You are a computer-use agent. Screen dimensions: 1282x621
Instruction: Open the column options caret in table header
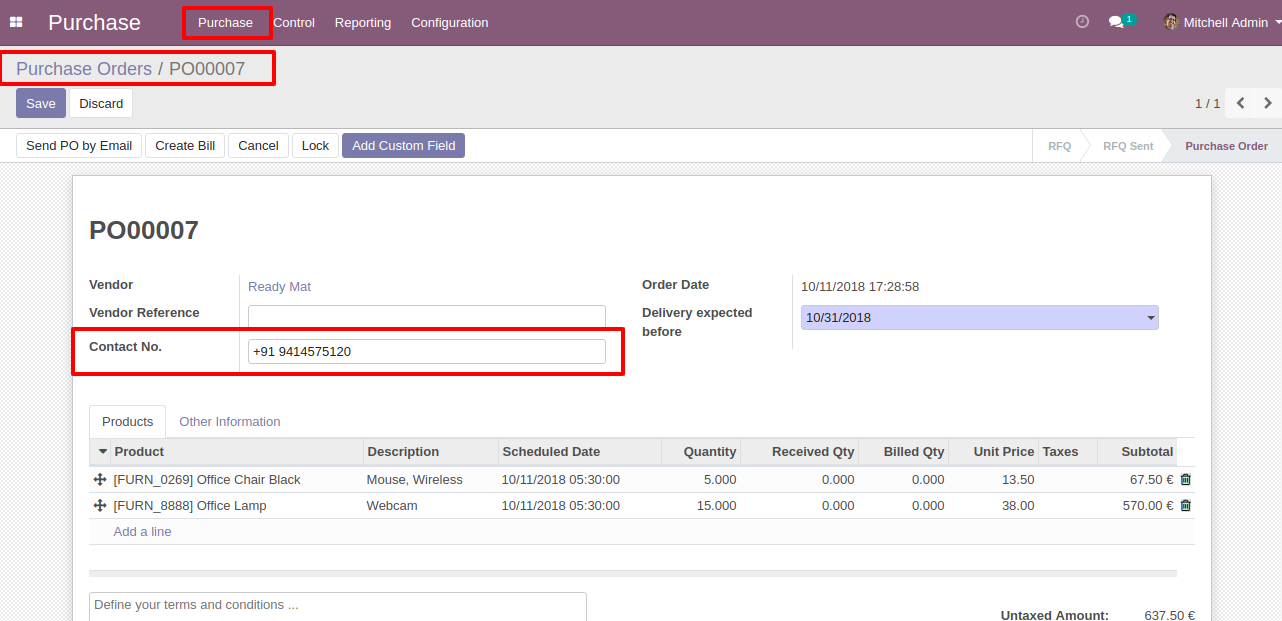coord(102,452)
